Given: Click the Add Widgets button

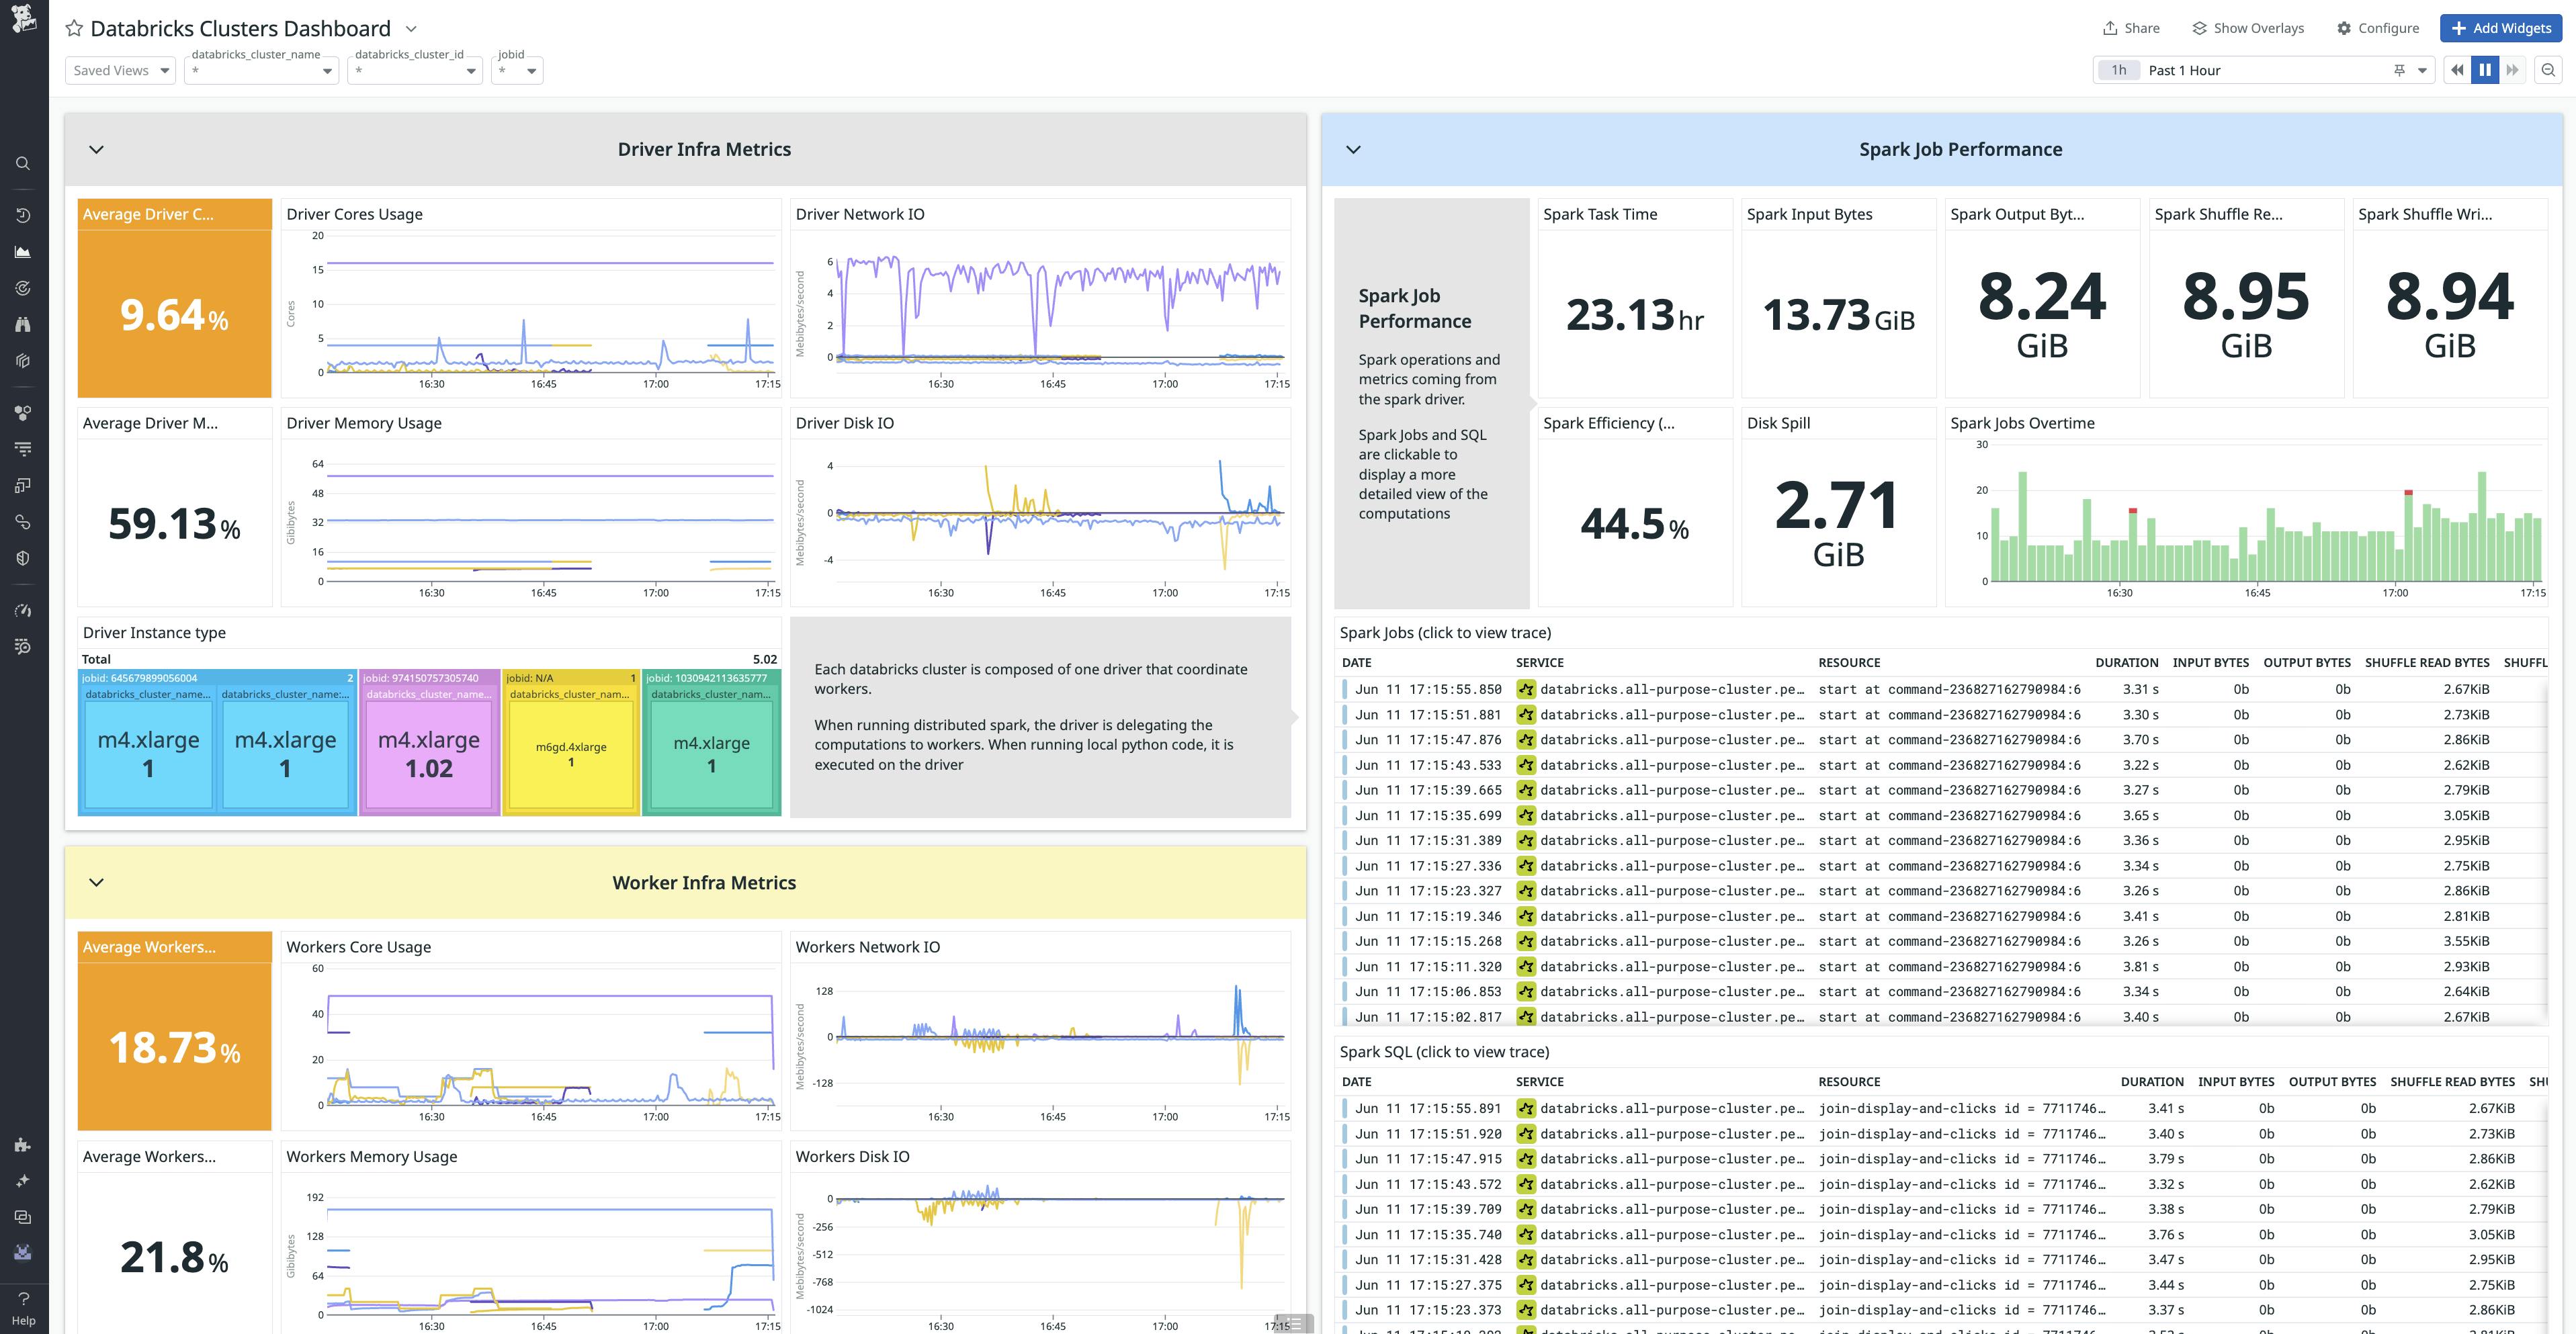Looking at the screenshot, I should tap(2500, 28).
